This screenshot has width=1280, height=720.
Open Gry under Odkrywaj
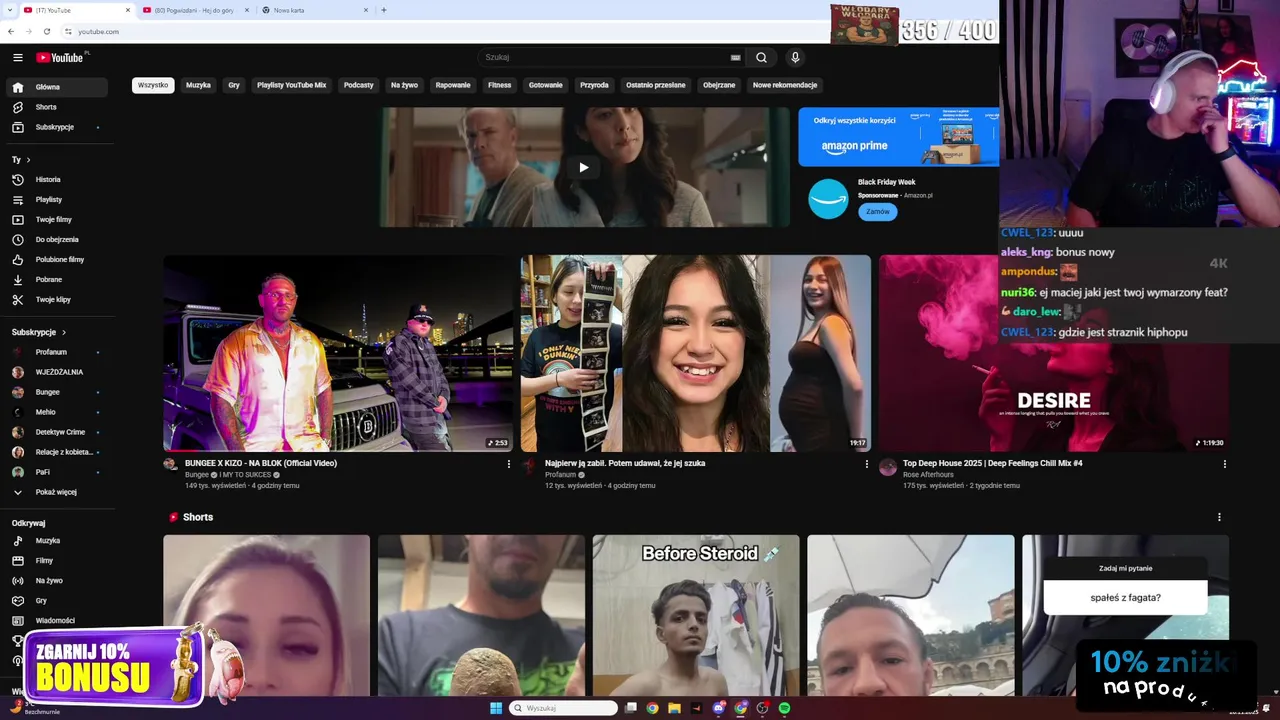[x=58, y=601]
